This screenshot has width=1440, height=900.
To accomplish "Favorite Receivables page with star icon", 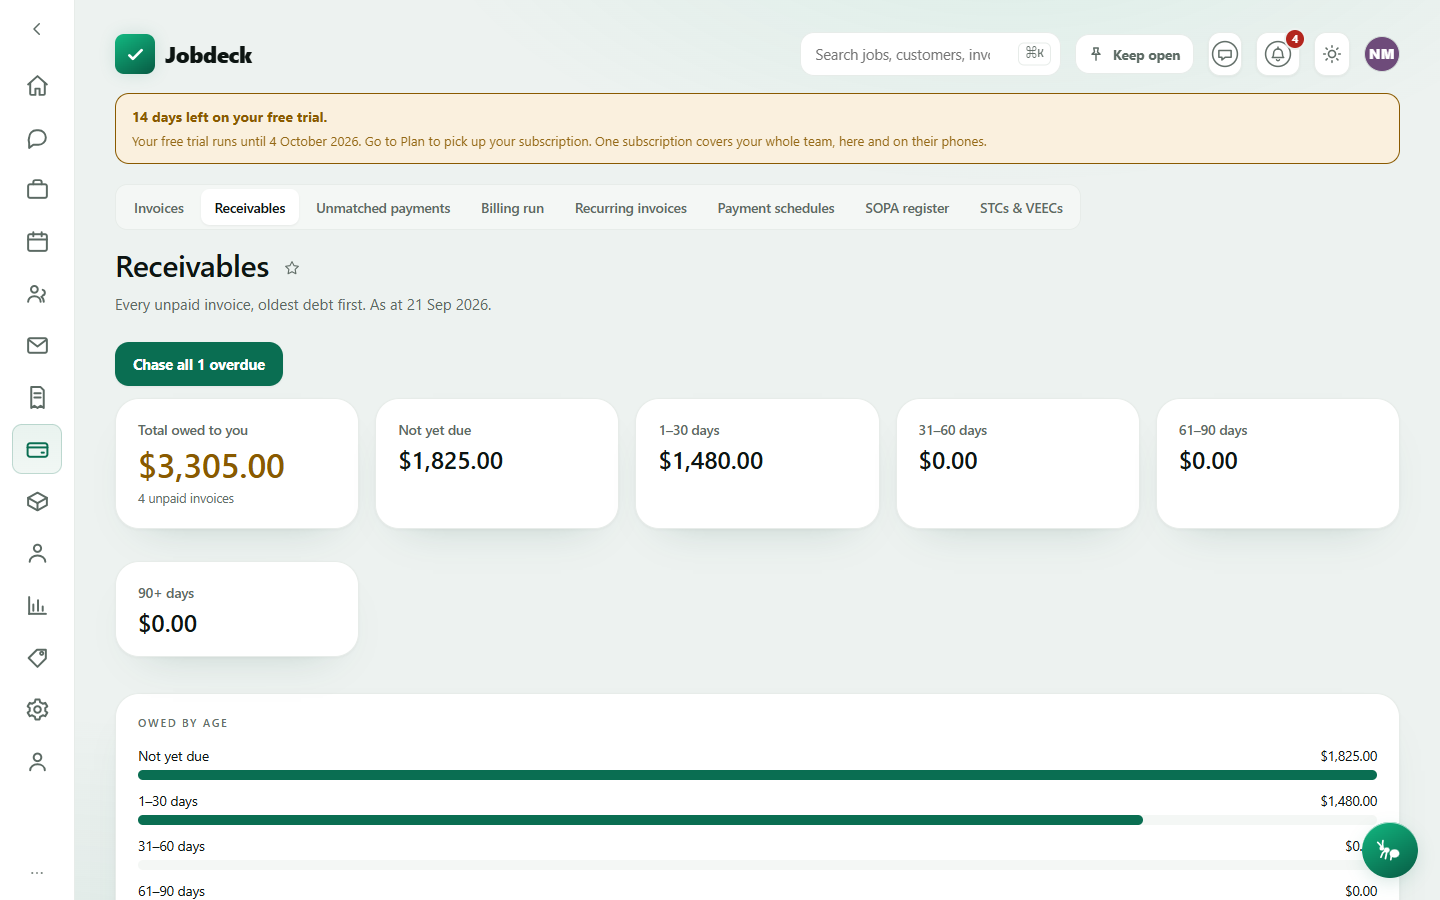I will pyautogui.click(x=292, y=268).
